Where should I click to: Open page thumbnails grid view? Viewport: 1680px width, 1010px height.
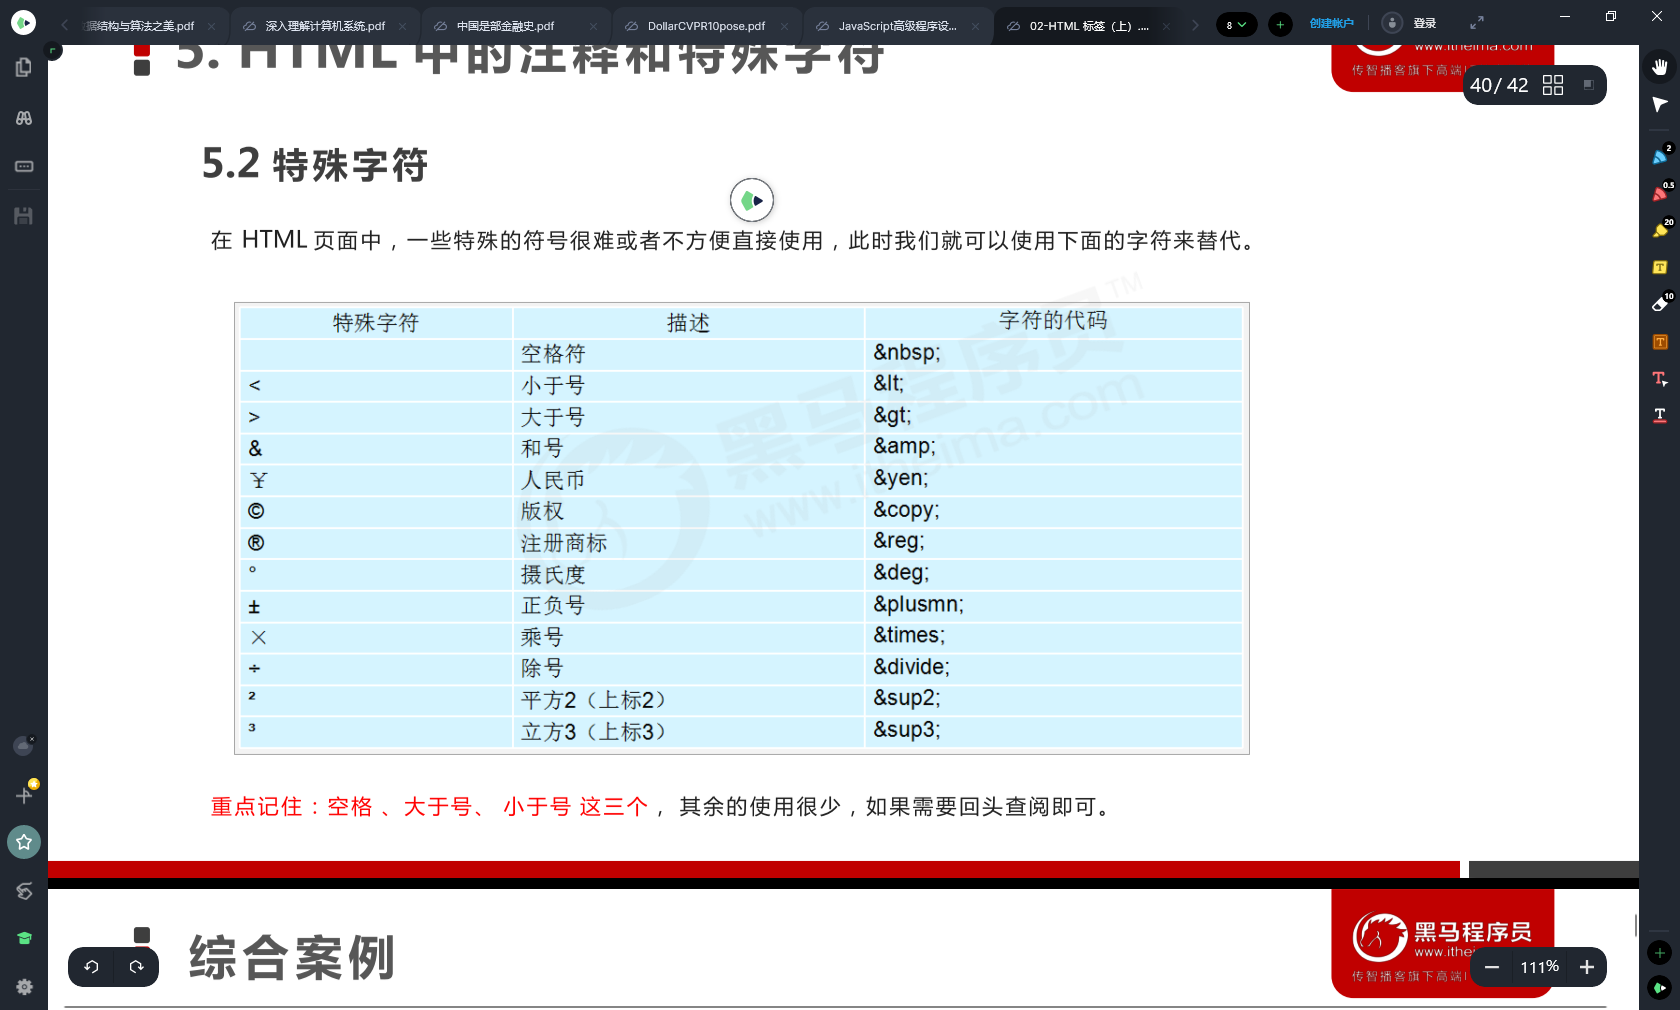(x=1553, y=85)
